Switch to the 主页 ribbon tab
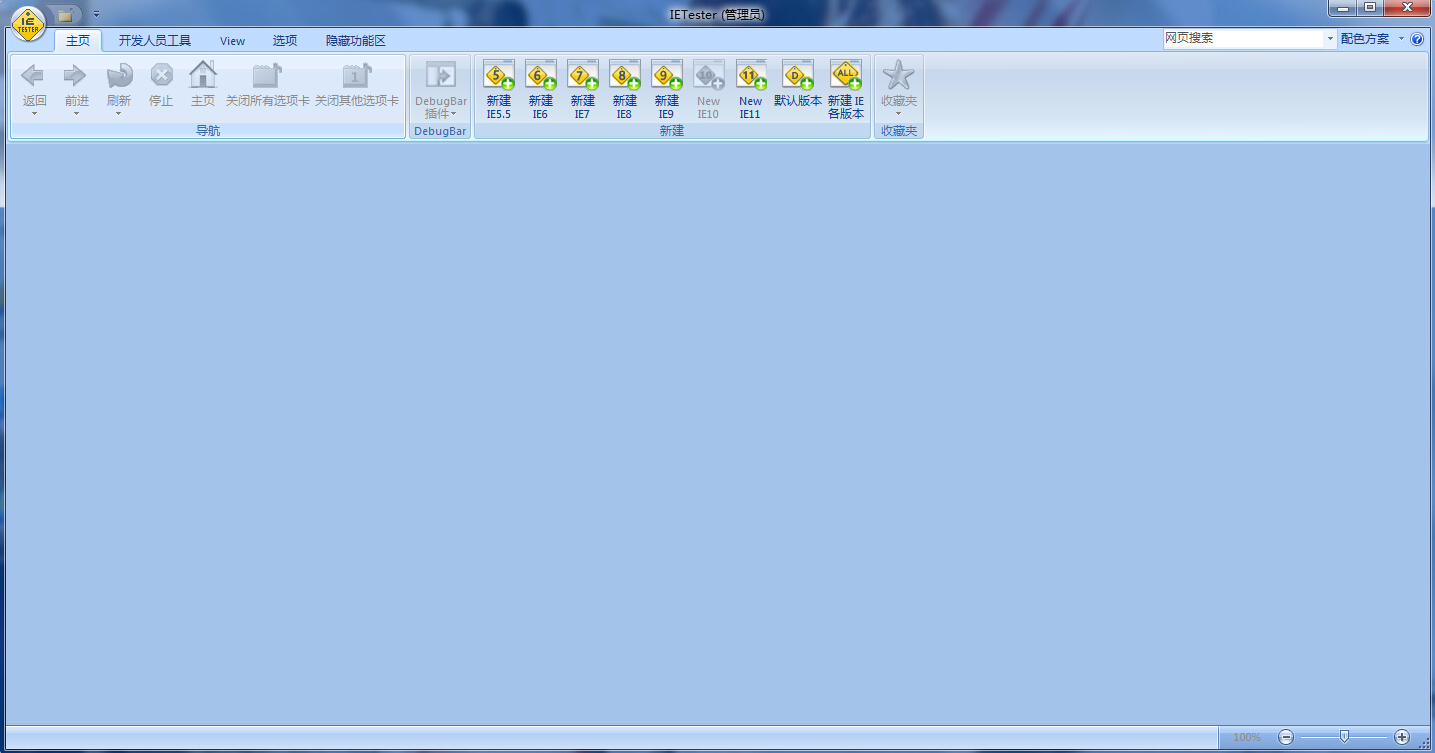Viewport: 1435px width, 753px height. (x=78, y=41)
